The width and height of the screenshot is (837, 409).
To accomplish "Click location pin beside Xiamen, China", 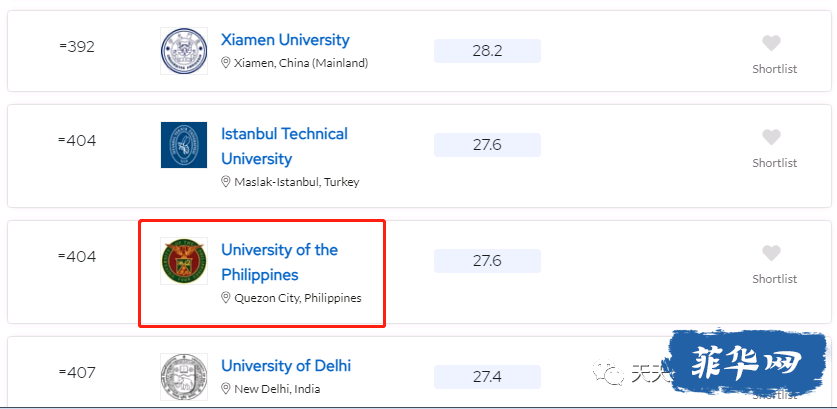I will 226,63.
